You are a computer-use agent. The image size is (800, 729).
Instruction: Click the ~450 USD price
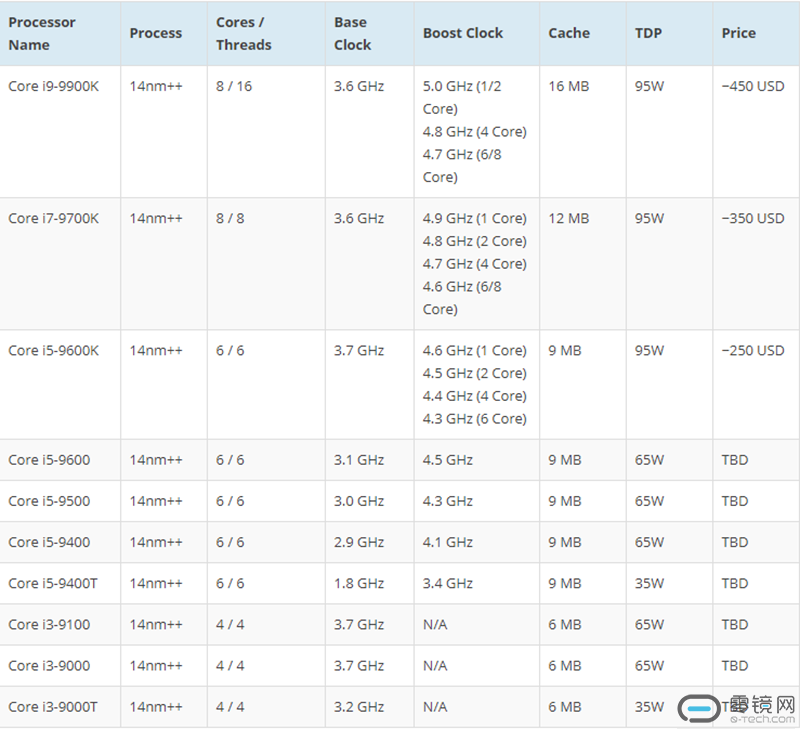(753, 86)
